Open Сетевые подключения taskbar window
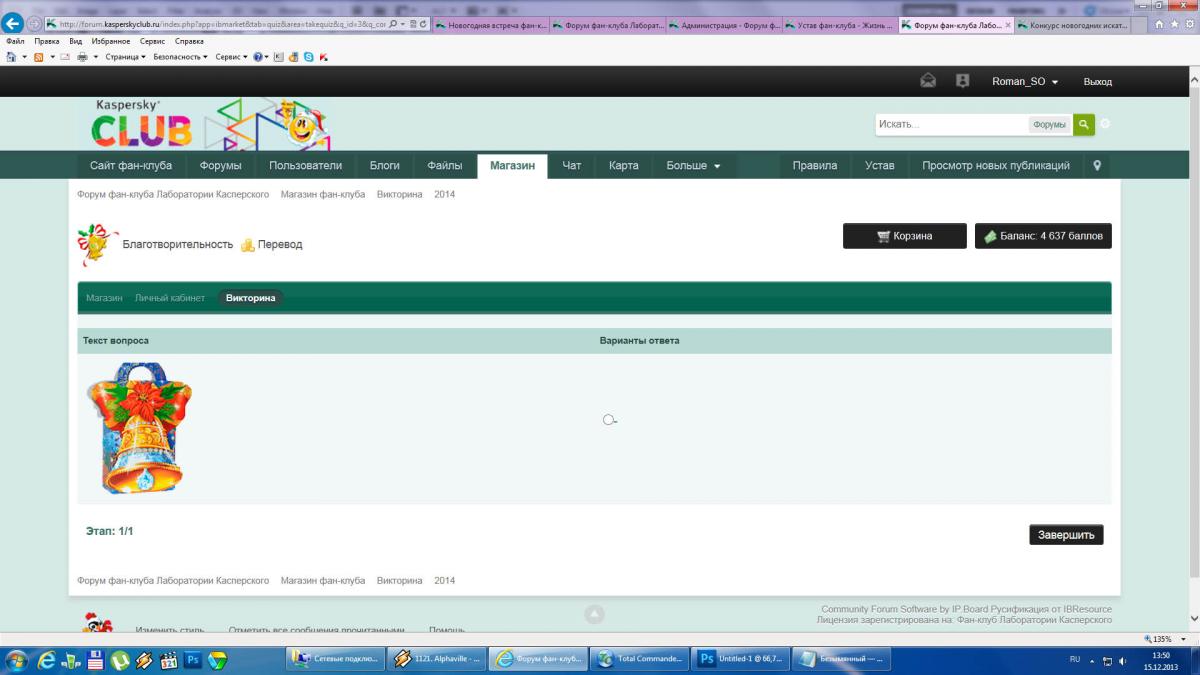 click(335, 660)
